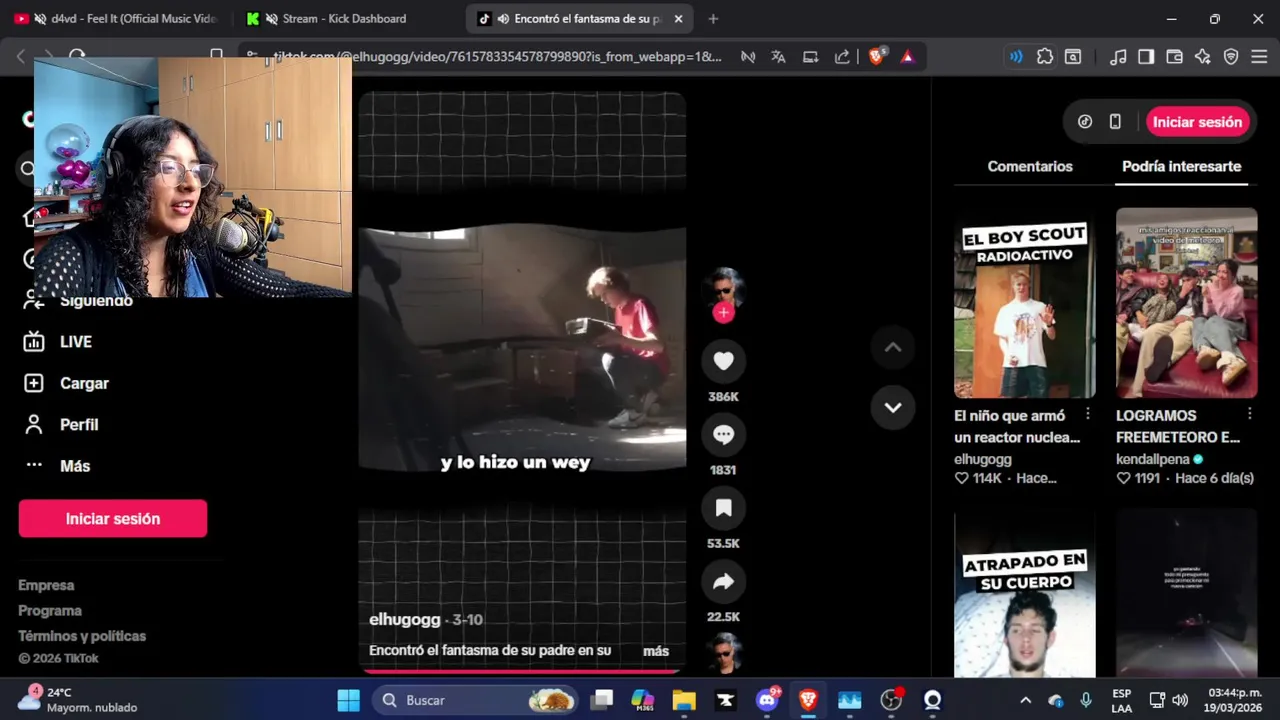
Task: Click the phone app icon in header
Action: (x=1115, y=122)
